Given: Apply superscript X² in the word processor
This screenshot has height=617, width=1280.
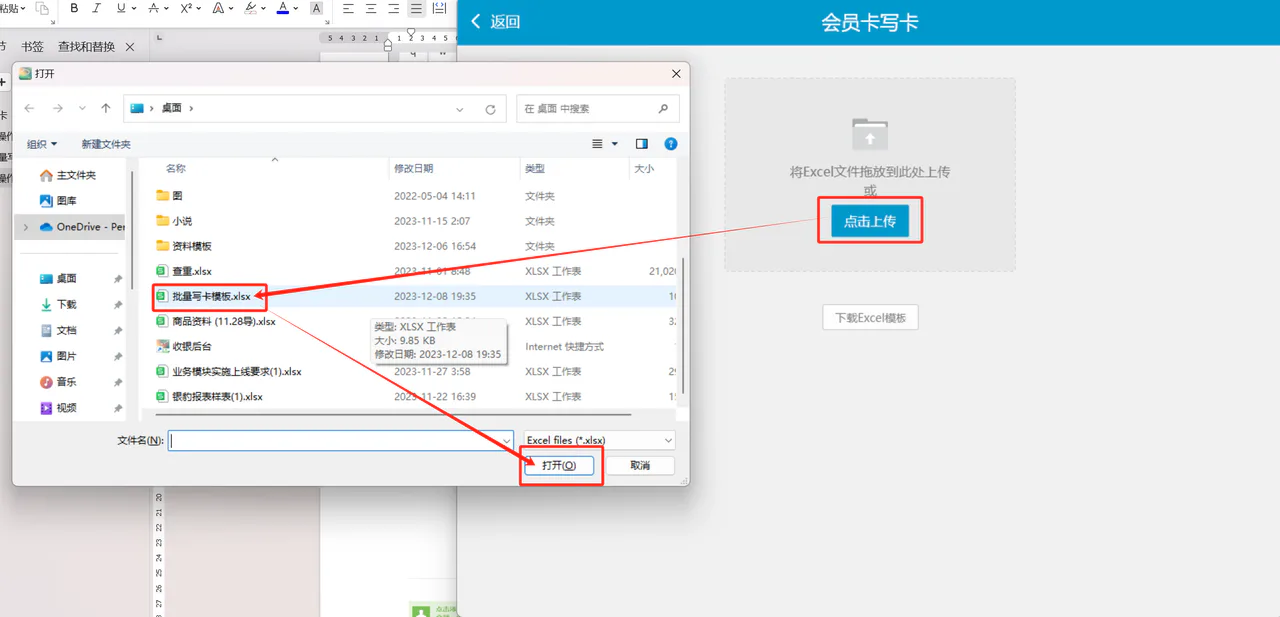Looking at the screenshot, I should [186, 8].
